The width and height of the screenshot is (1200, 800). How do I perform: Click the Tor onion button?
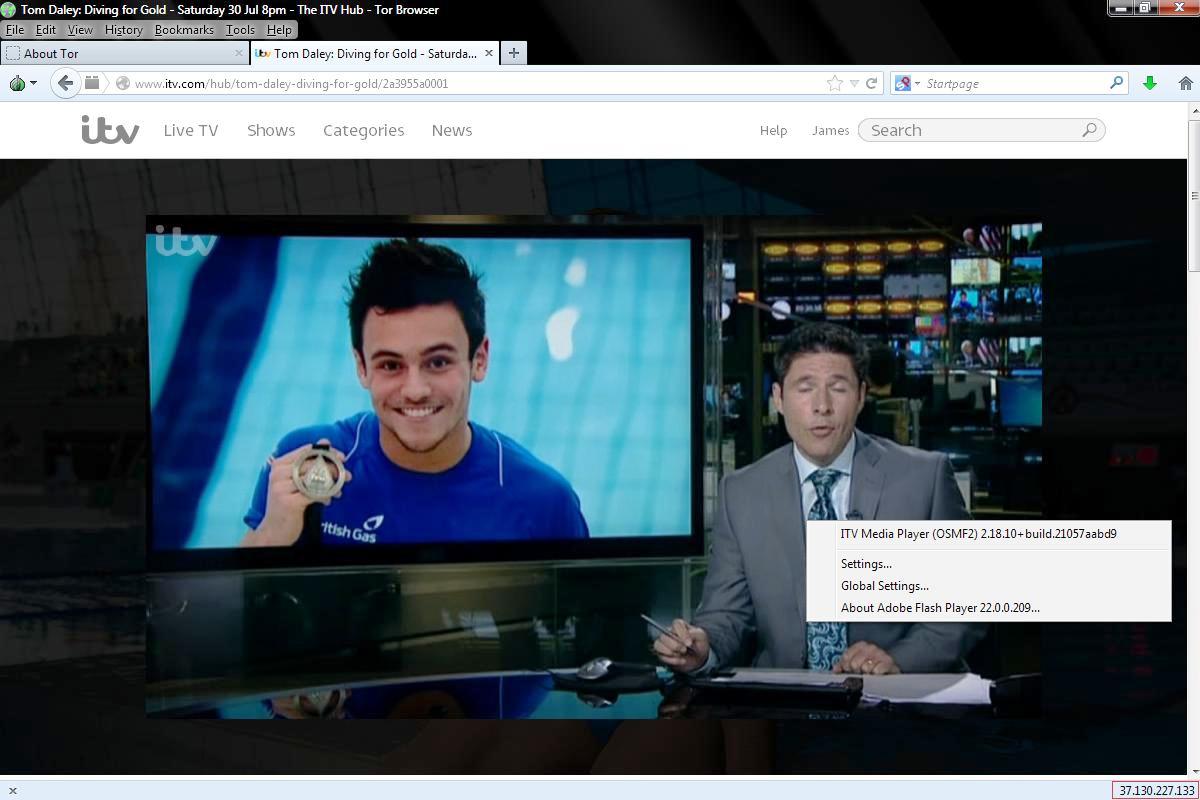(18, 83)
